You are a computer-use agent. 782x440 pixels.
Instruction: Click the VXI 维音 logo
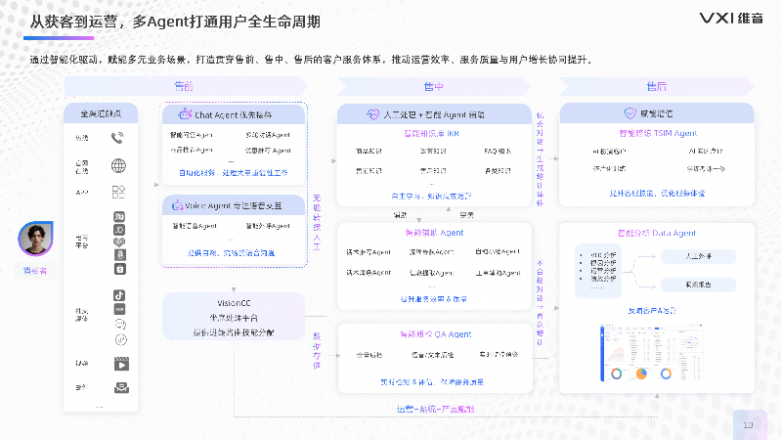731,18
